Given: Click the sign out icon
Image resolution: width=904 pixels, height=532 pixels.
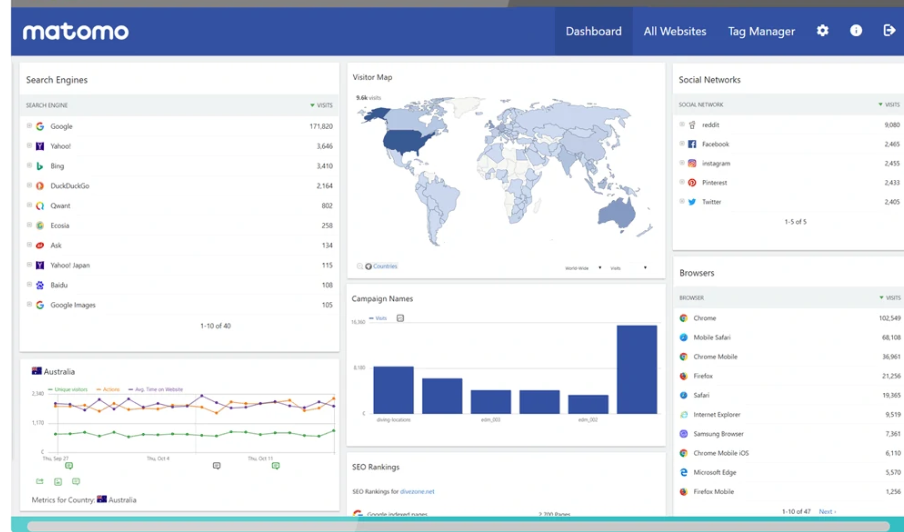Looking at the screenshot, I should (x=889, y=31).
